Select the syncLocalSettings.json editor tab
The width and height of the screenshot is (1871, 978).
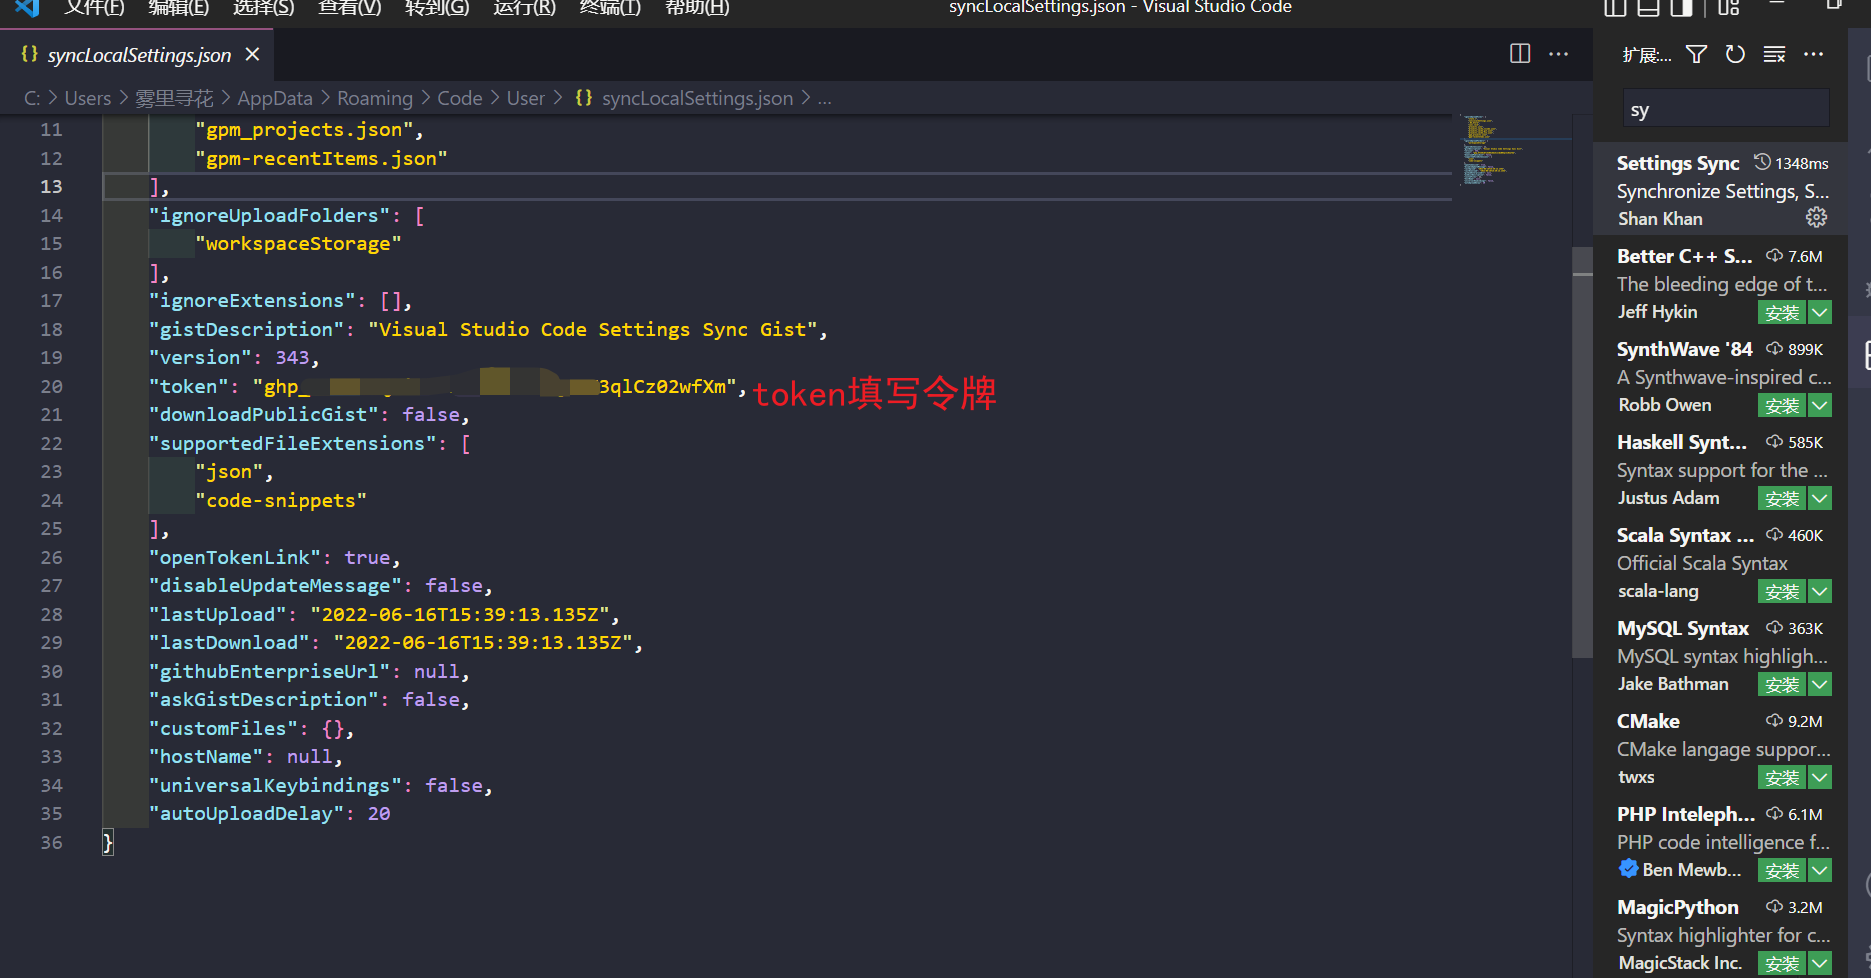138,54
